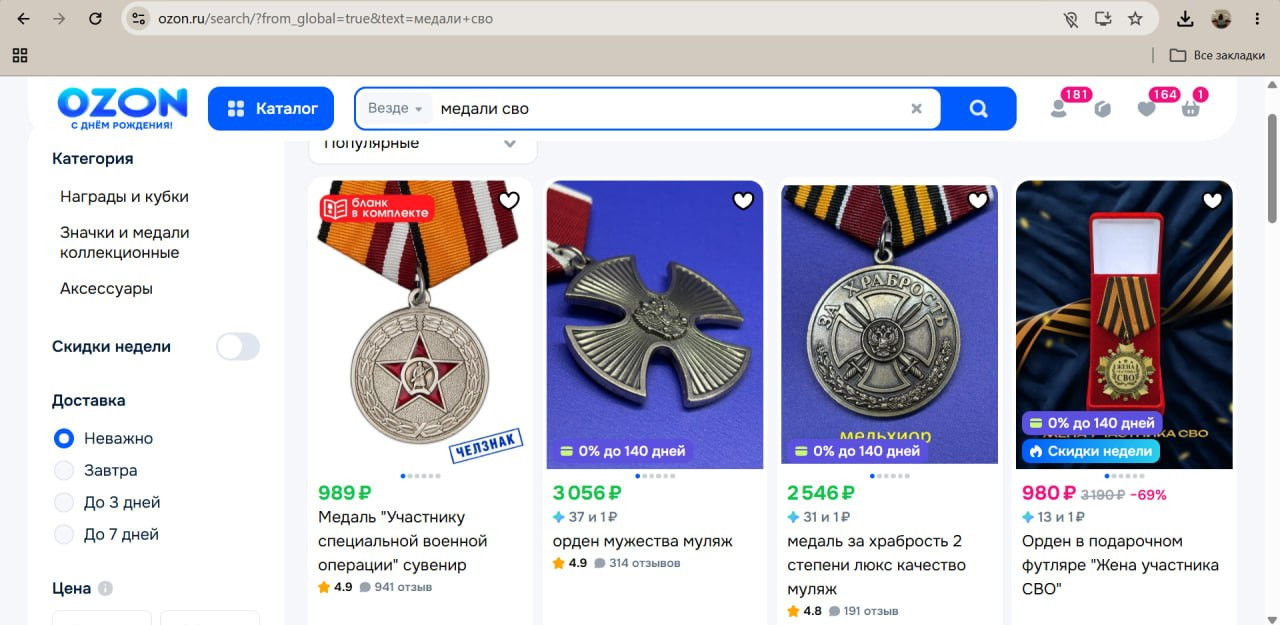Choose the До 7 дней delivery option
Screen dimensions: 1280x625
coord(64,534)
